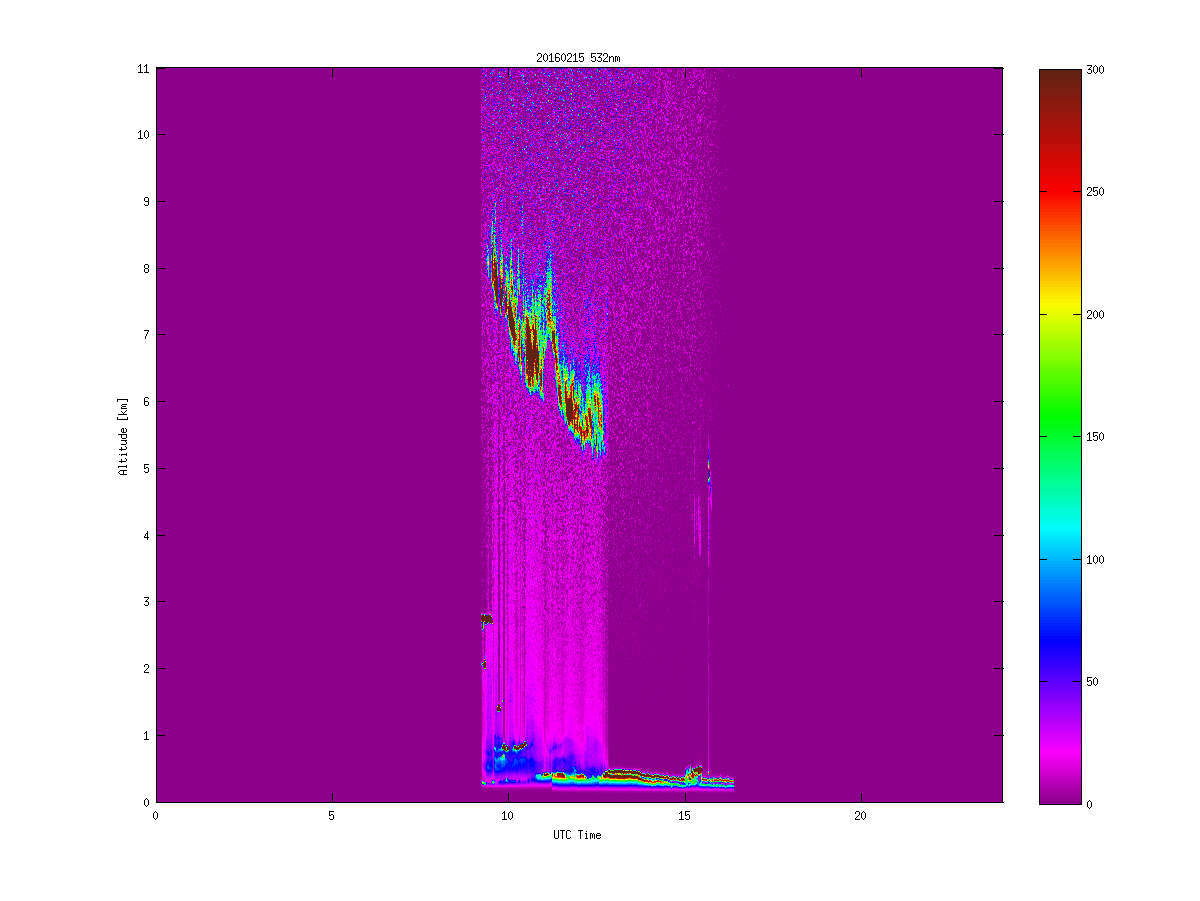Click the color bar gradient scale
1200x901 pixels.
(x=1059, y=436)
